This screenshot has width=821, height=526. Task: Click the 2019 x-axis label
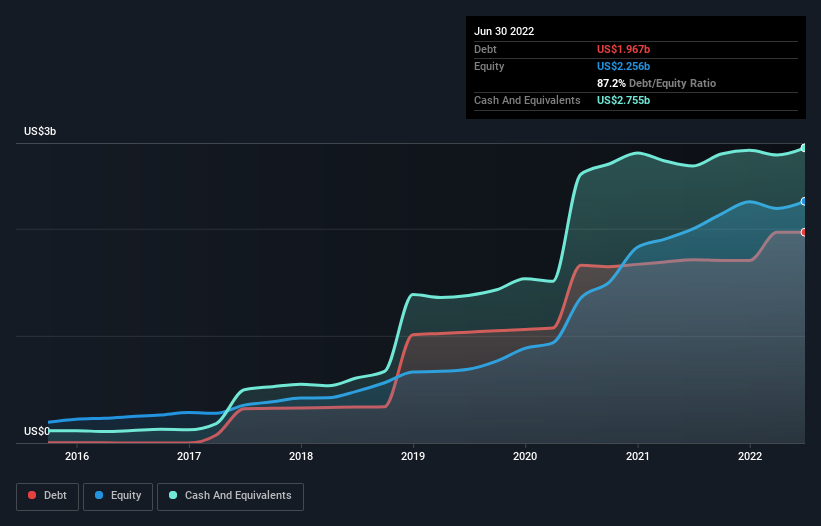click(x=413, y=456)
